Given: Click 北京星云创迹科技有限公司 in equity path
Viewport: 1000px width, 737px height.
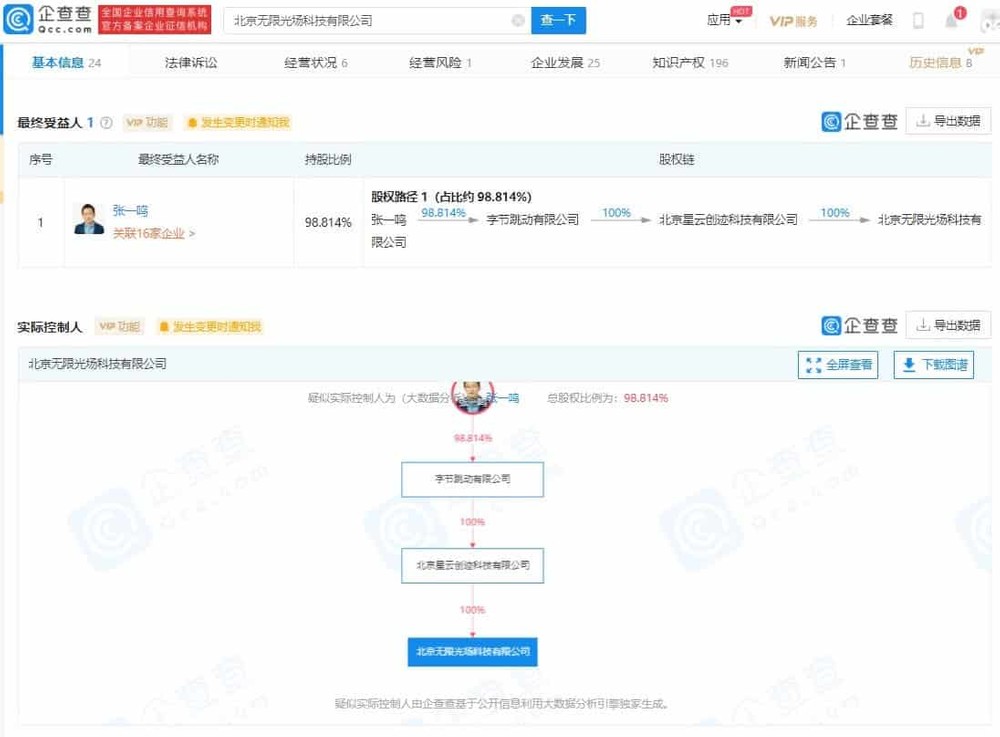Looking at the screenshot, I should point(728,219).
